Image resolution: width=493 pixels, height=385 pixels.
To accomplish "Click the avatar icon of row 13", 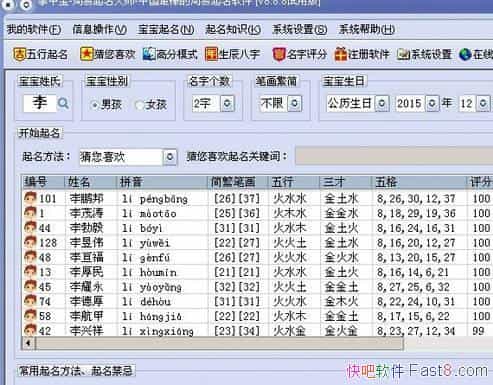I will click(x=30, y=272).
